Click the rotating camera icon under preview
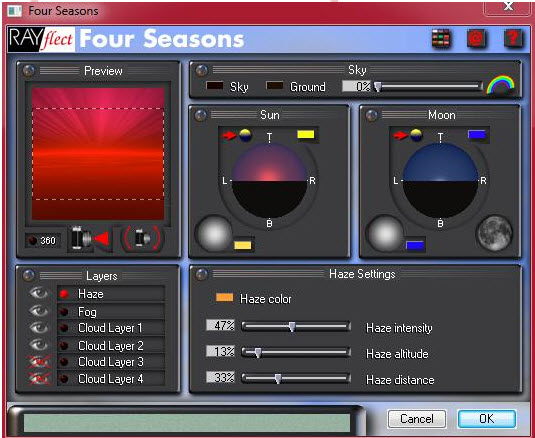This screenshot has height=438, width=535. [143, 238]
